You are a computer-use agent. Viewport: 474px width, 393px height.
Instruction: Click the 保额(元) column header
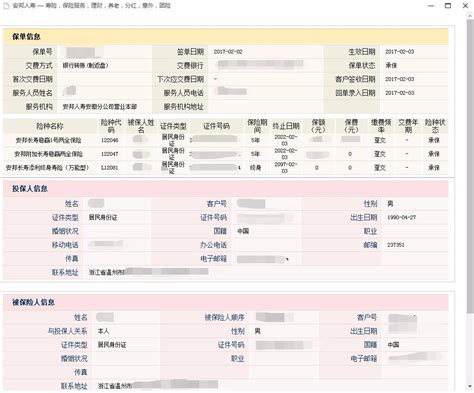318,126
